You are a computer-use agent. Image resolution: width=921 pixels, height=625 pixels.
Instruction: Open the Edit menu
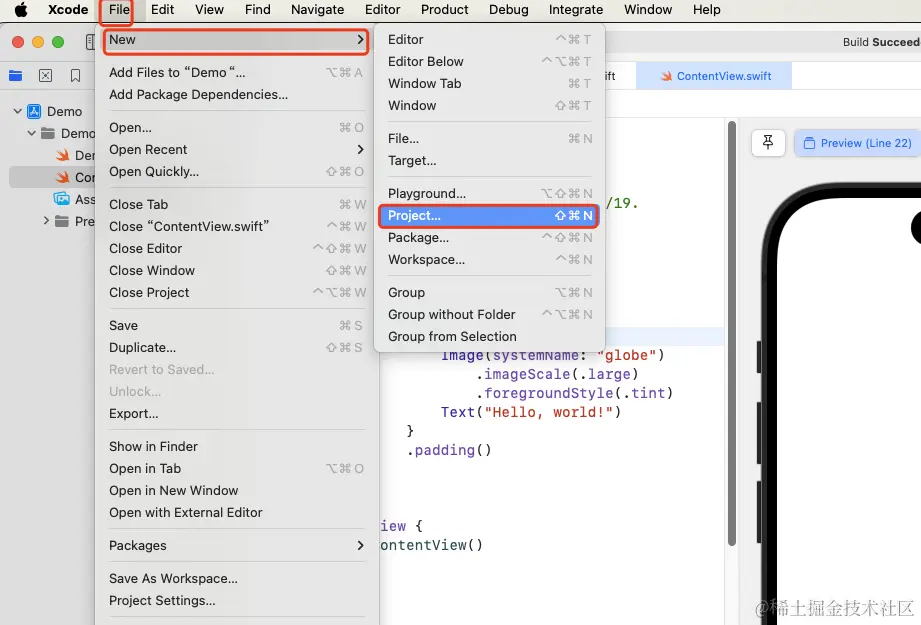[162, 9]
